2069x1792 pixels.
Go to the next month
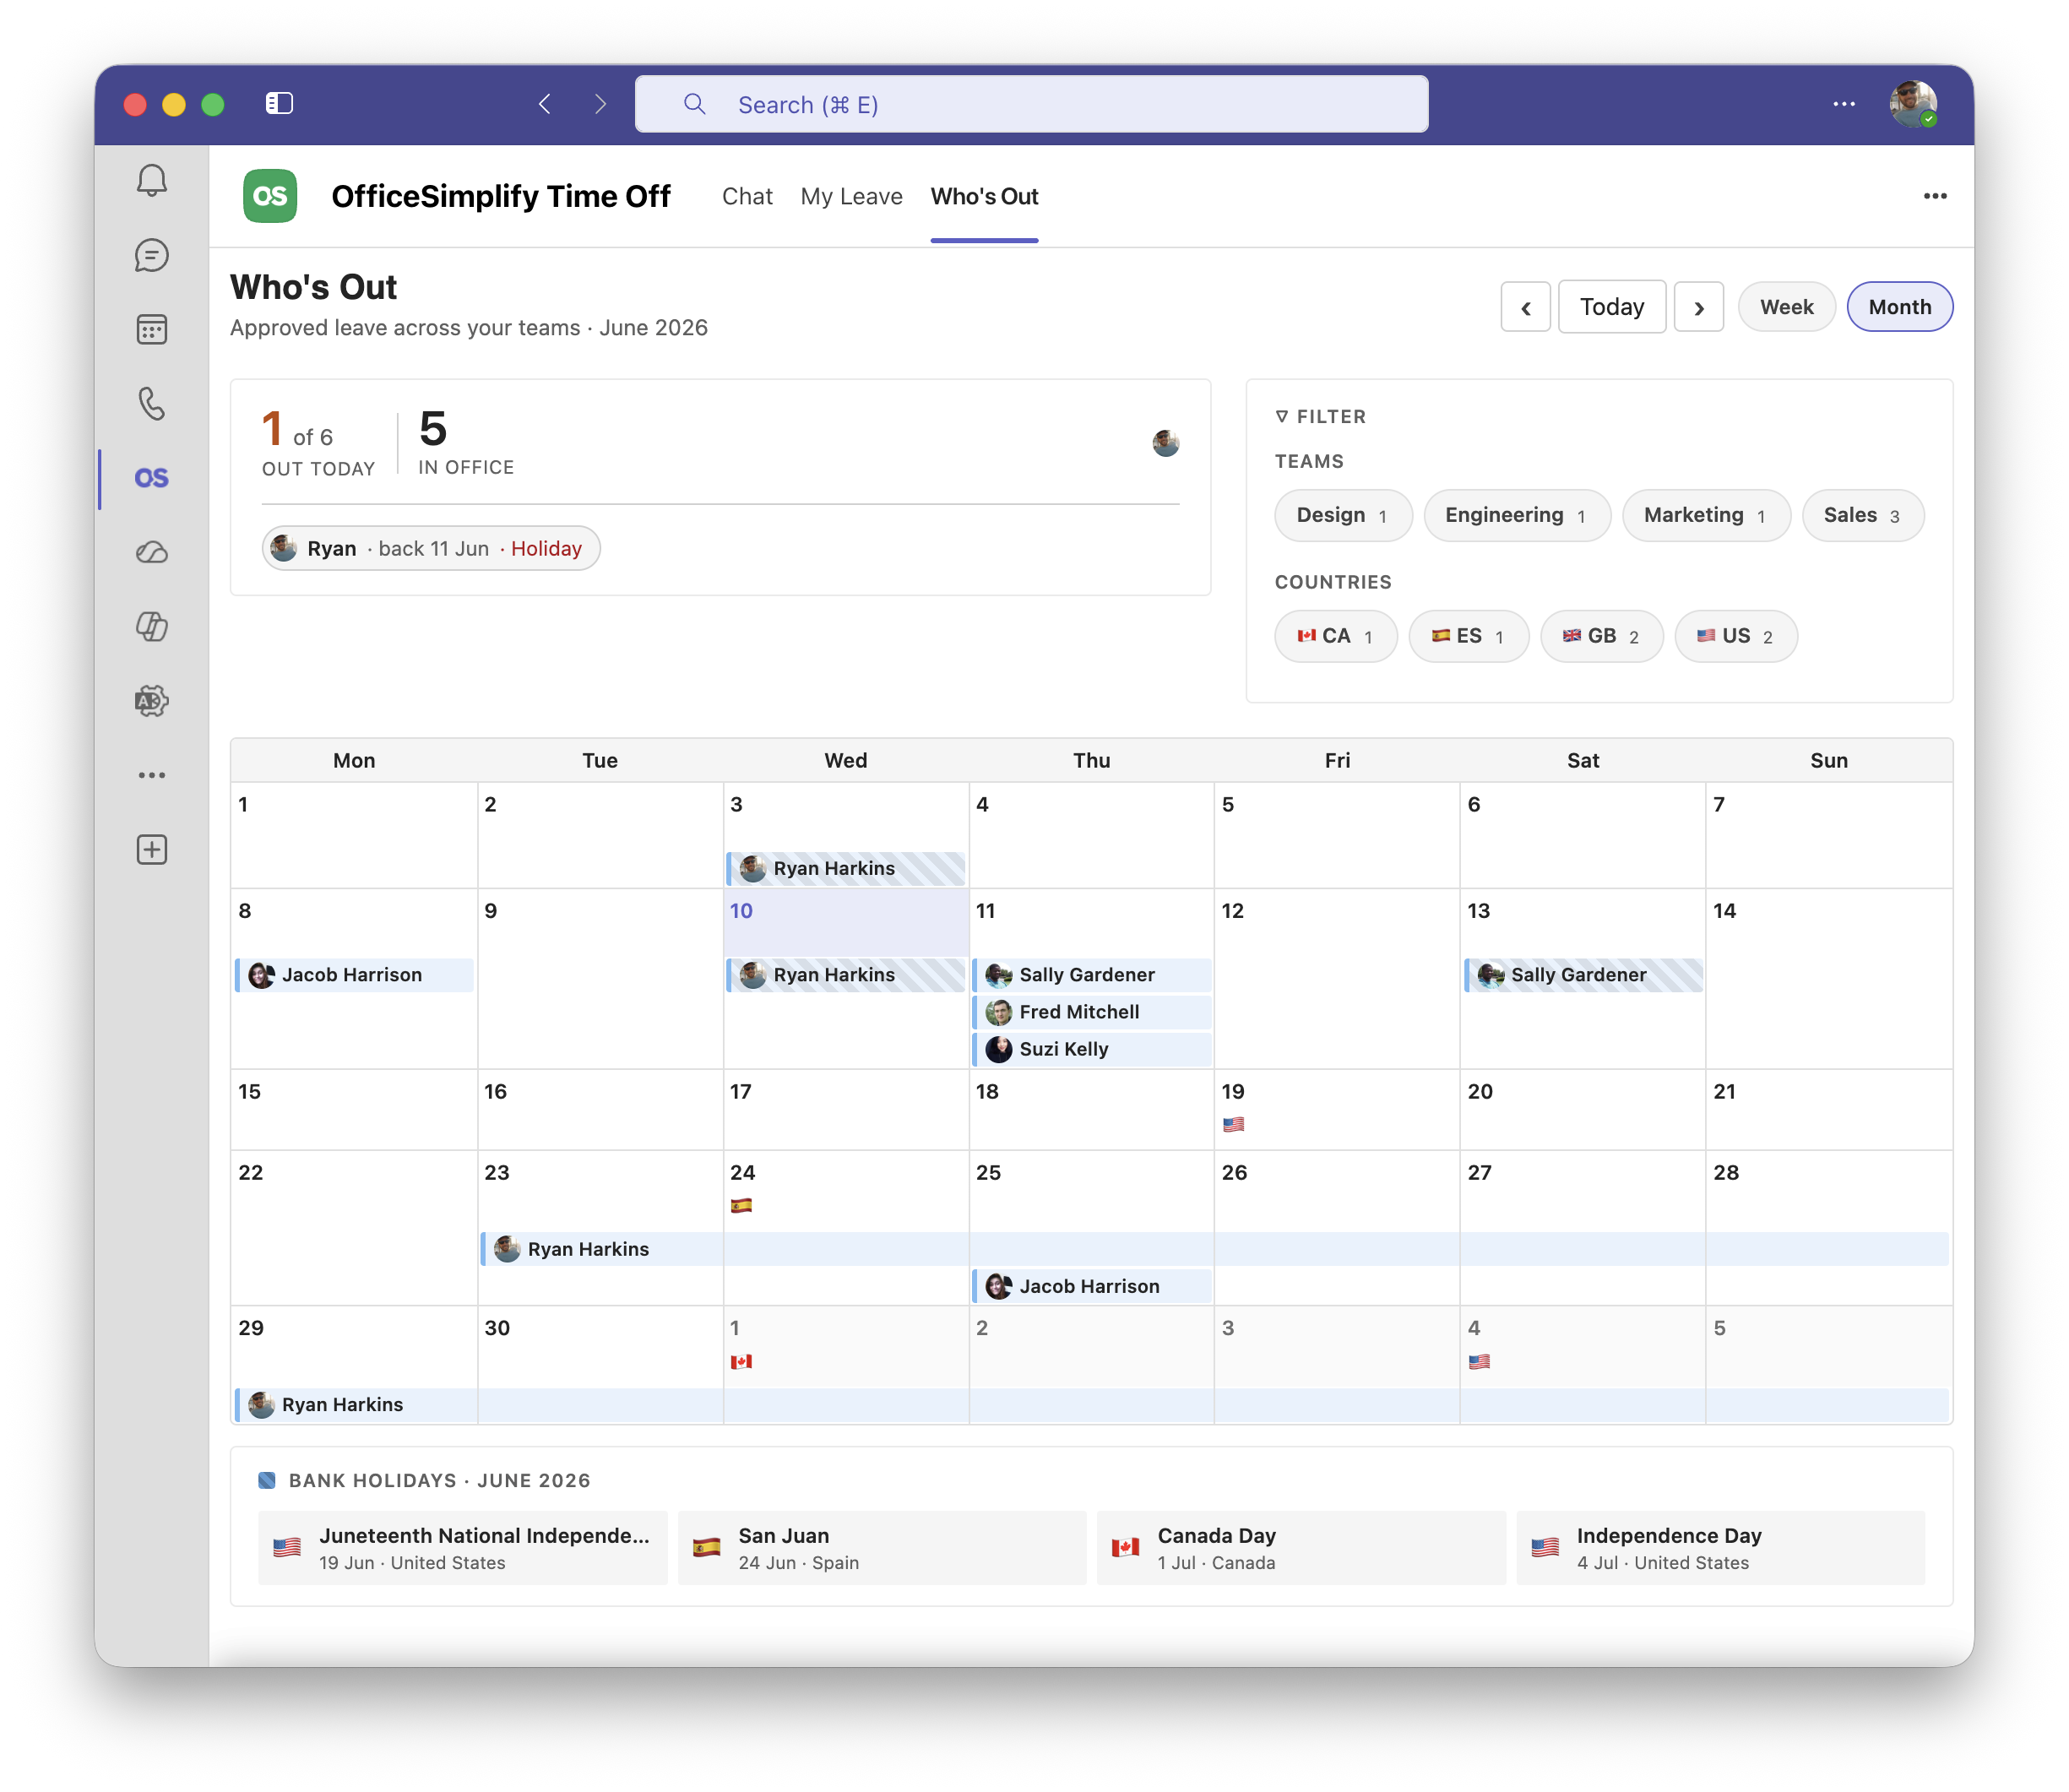1698,307
